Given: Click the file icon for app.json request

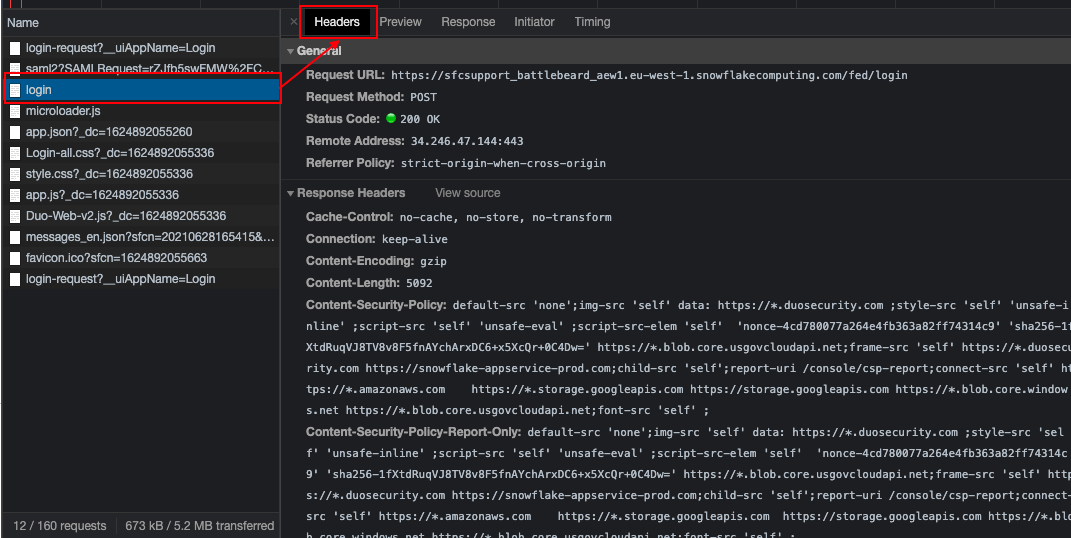Looking at the screenshot, I should (15, 132).
